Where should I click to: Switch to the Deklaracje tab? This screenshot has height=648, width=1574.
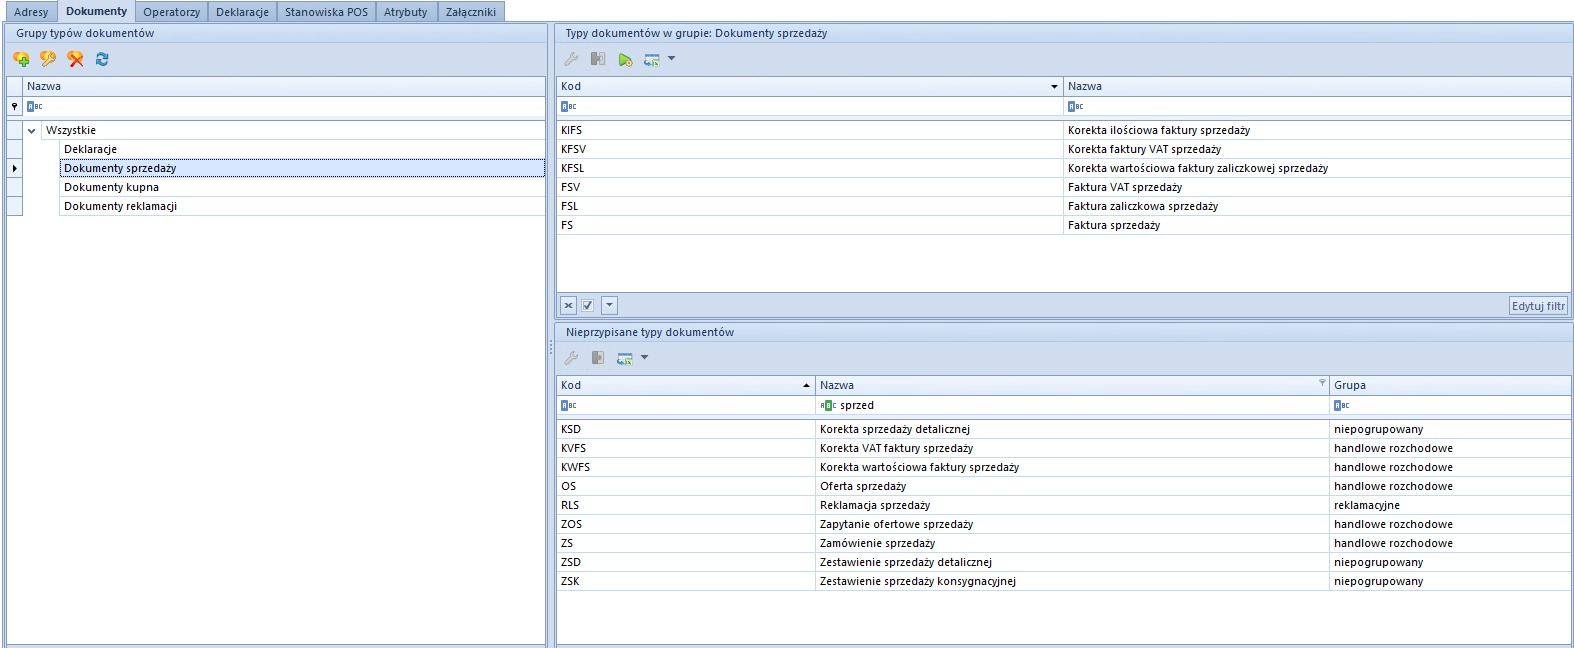242,12
